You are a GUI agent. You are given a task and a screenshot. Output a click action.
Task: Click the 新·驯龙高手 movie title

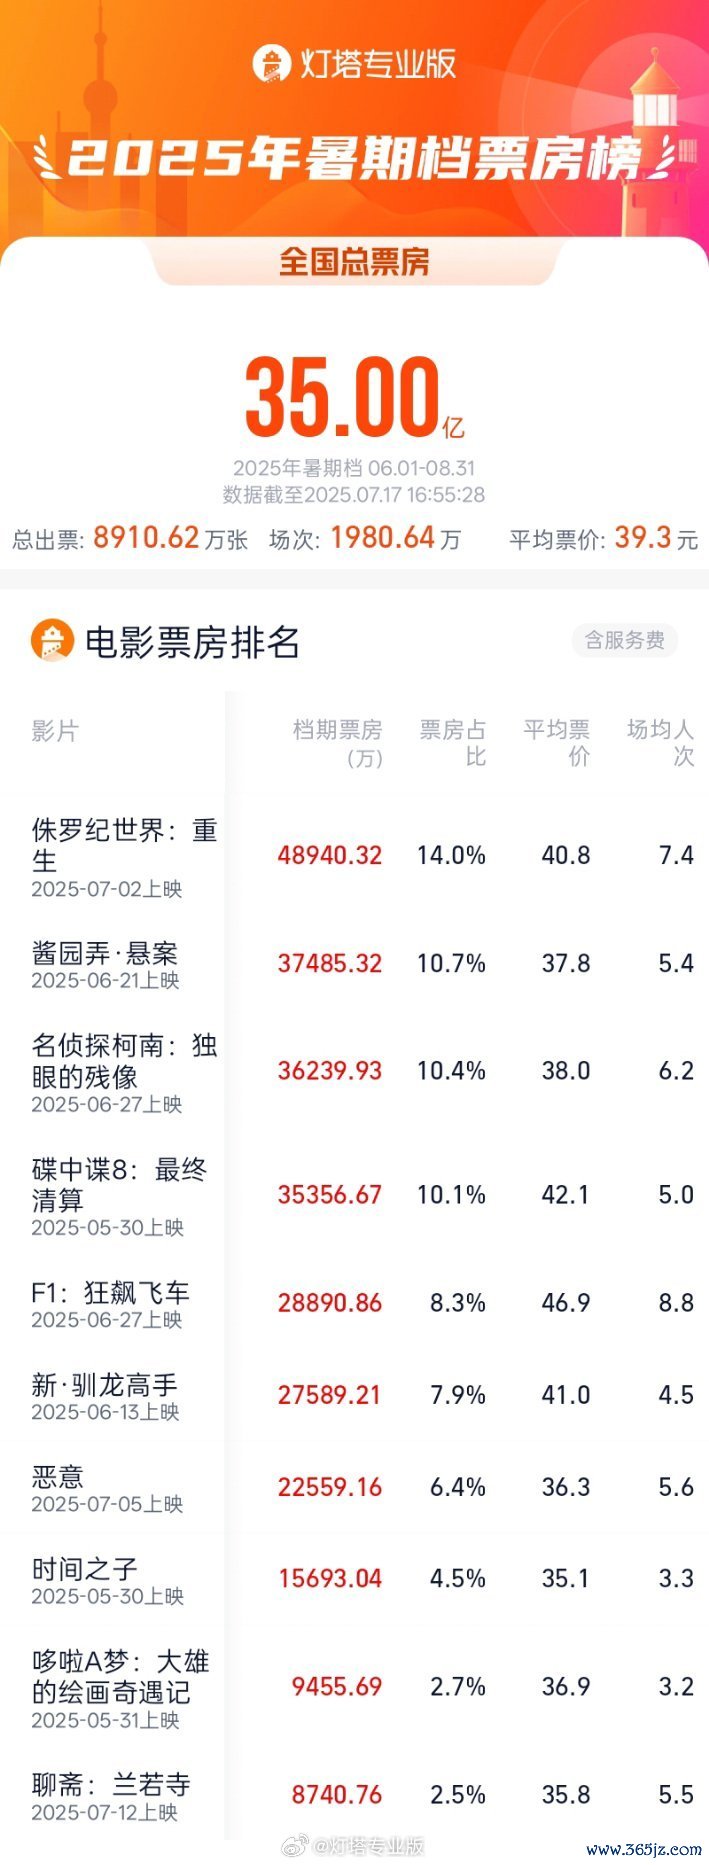click(104, 1385)
